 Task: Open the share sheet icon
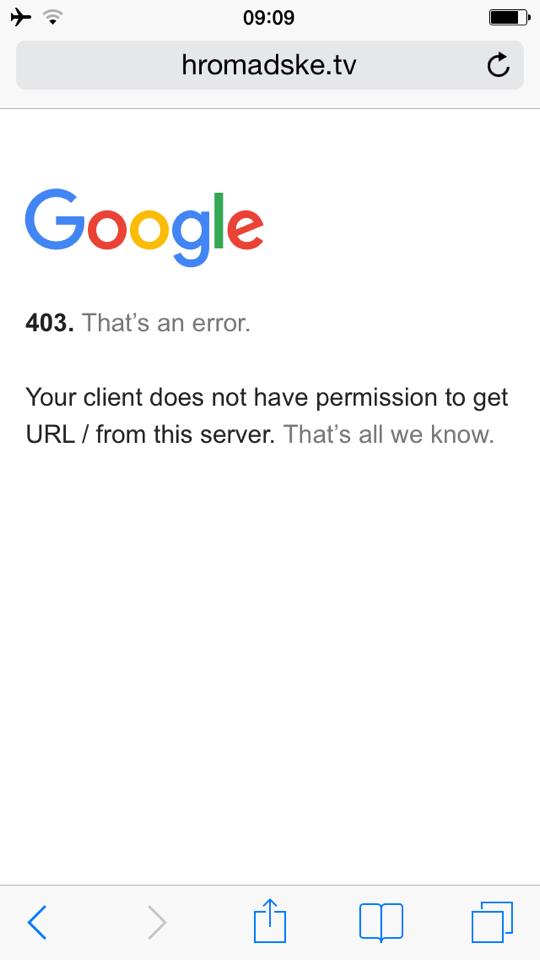pyautogui.click(x=270, y=920)
